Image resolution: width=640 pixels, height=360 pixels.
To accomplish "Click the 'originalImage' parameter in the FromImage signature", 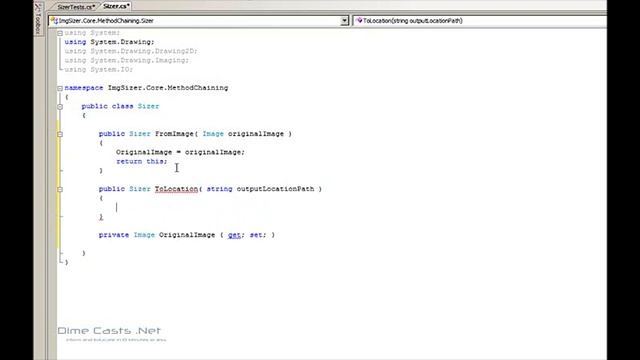I will [x=256, y=133].
